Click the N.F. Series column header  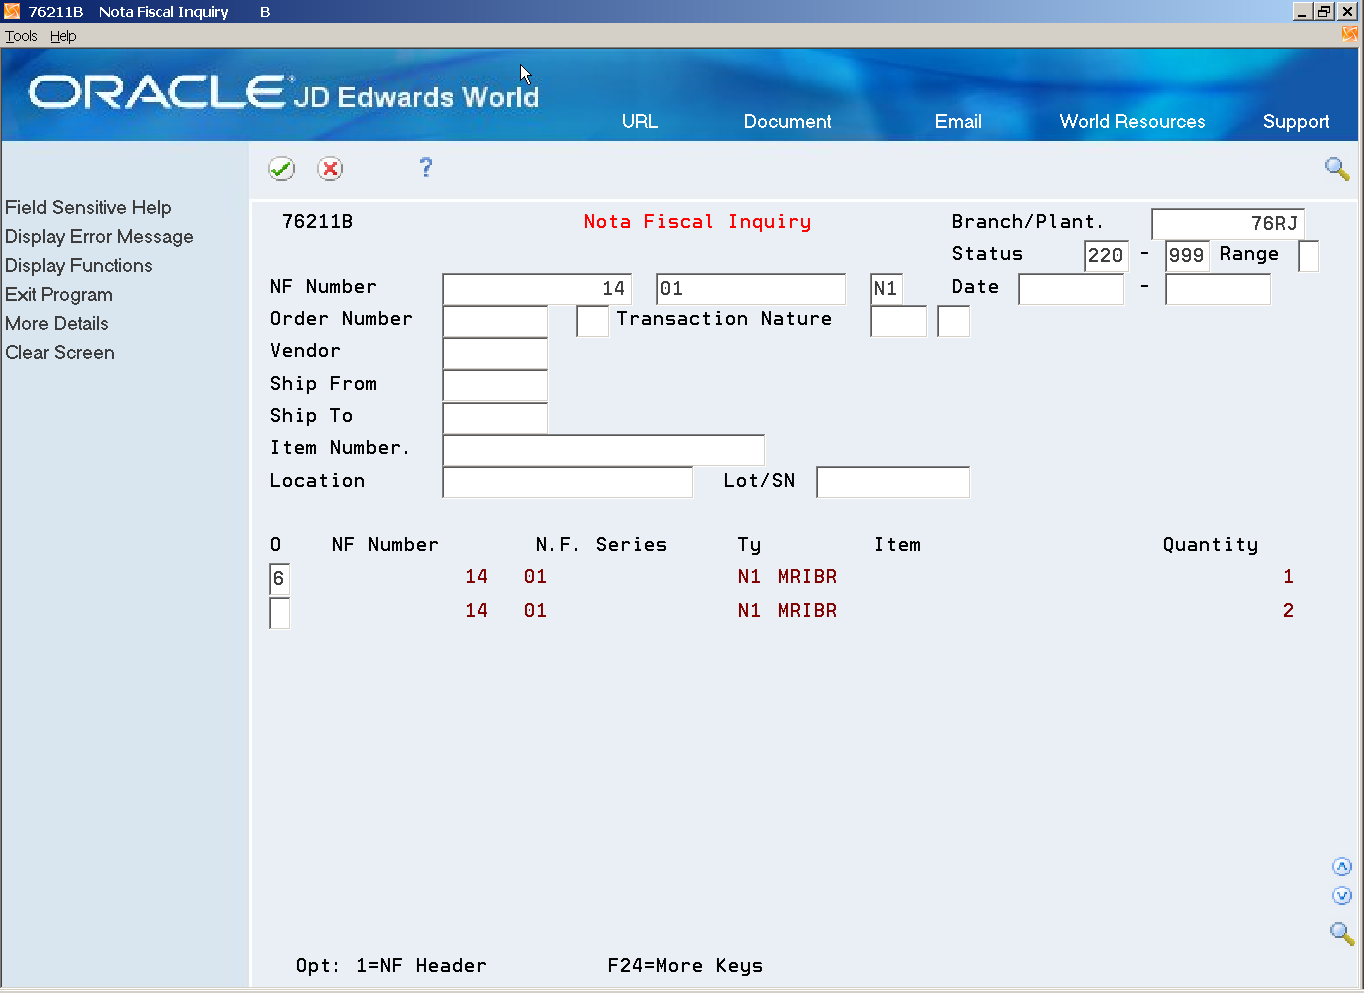click(x=601, y=545)
